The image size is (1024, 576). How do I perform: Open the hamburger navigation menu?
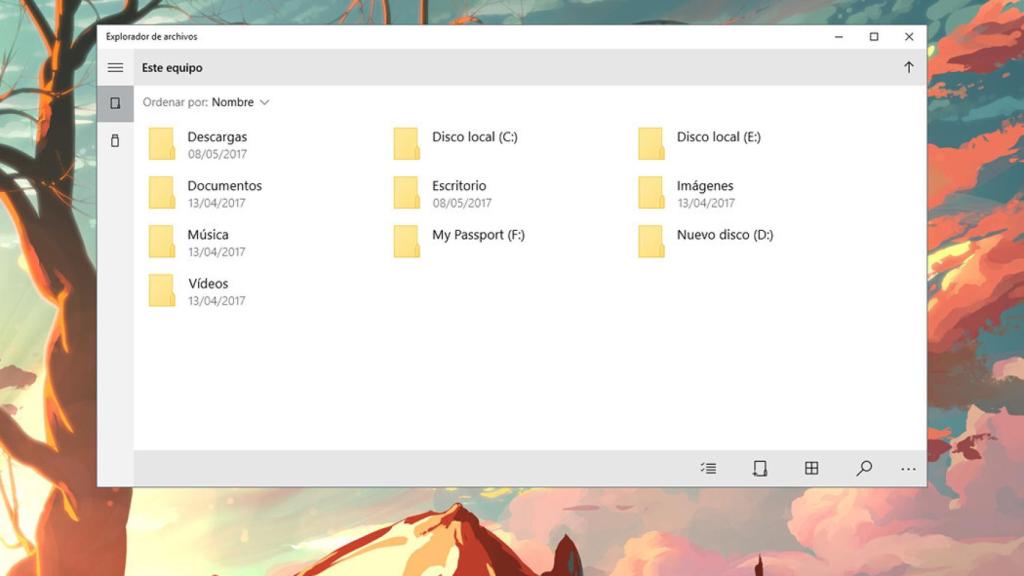(115, 67)
